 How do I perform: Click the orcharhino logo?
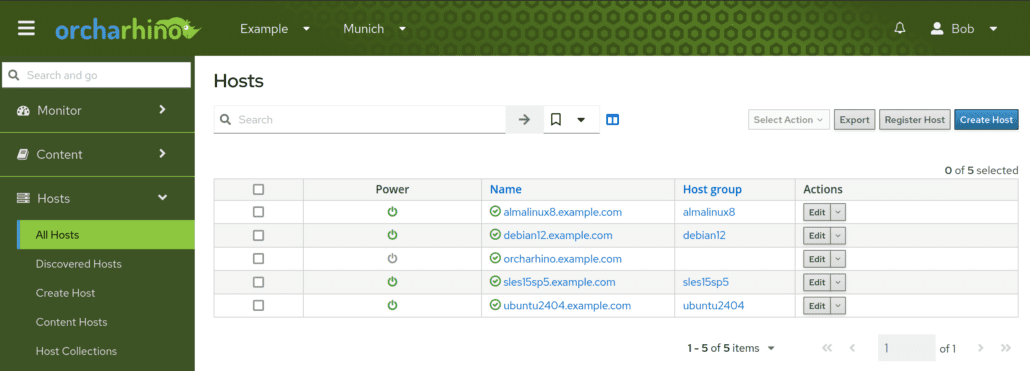tap(127, 30)
